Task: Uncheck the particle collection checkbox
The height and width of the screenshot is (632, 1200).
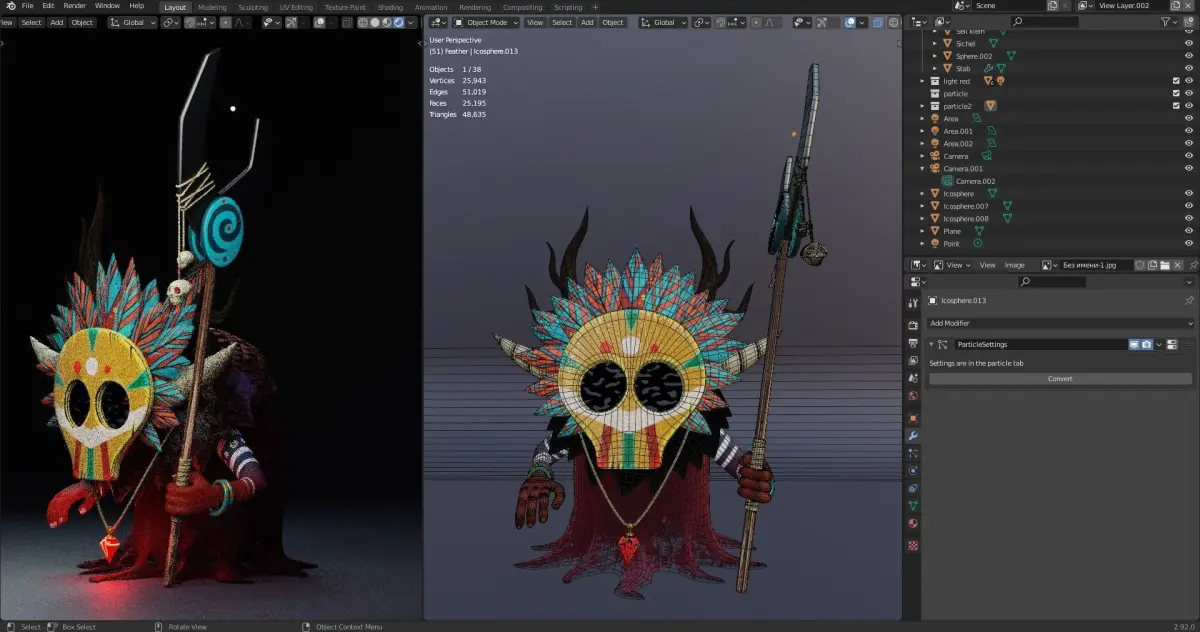Action: click(1176, 93)
